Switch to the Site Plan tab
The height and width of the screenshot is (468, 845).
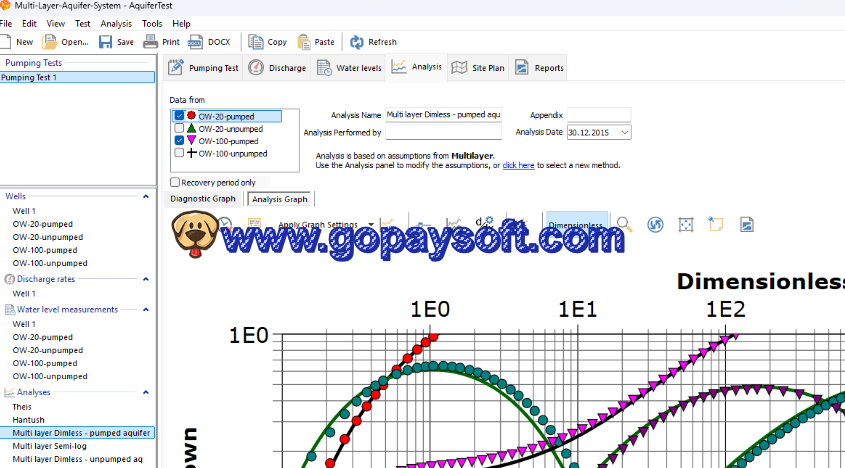tap(477, 68)
